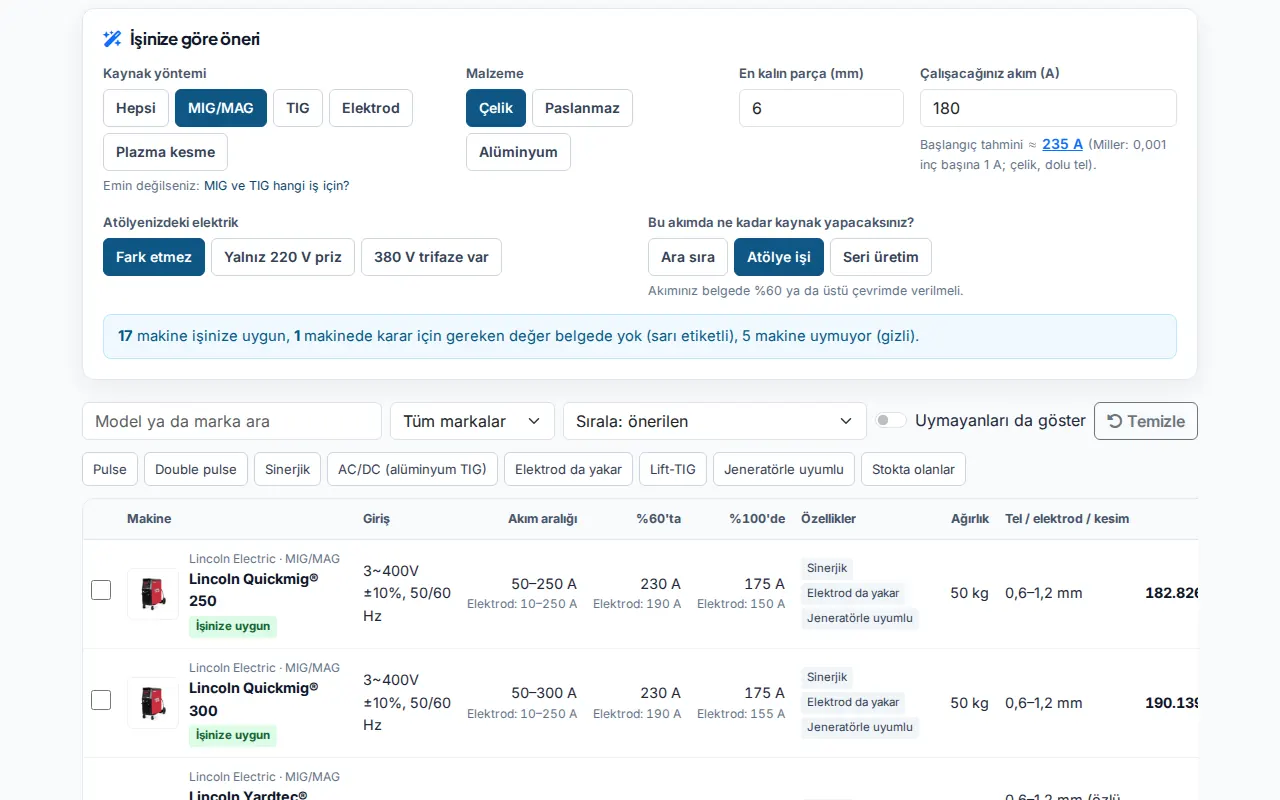The width and height of the screenshot is (1280, 800).
Task: Click the magic wand icon beside İşinize göre öneri
Action: tap(112, 39)
